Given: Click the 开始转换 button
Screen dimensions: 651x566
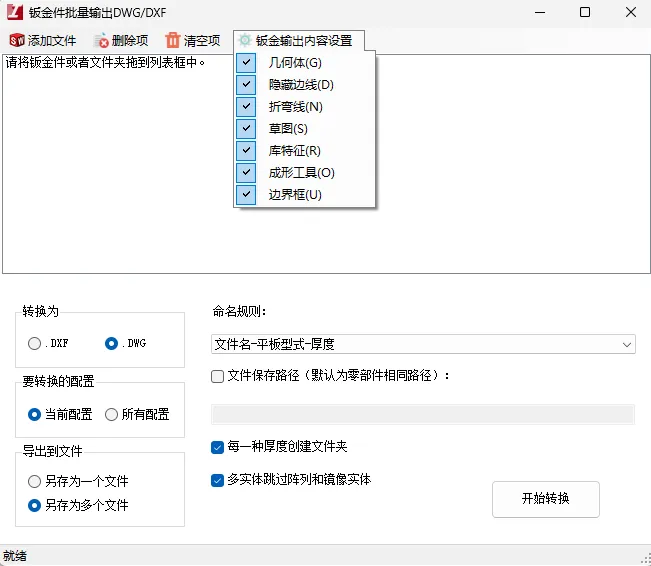Looking at the screenshot, I should click(x=546, y=499).
